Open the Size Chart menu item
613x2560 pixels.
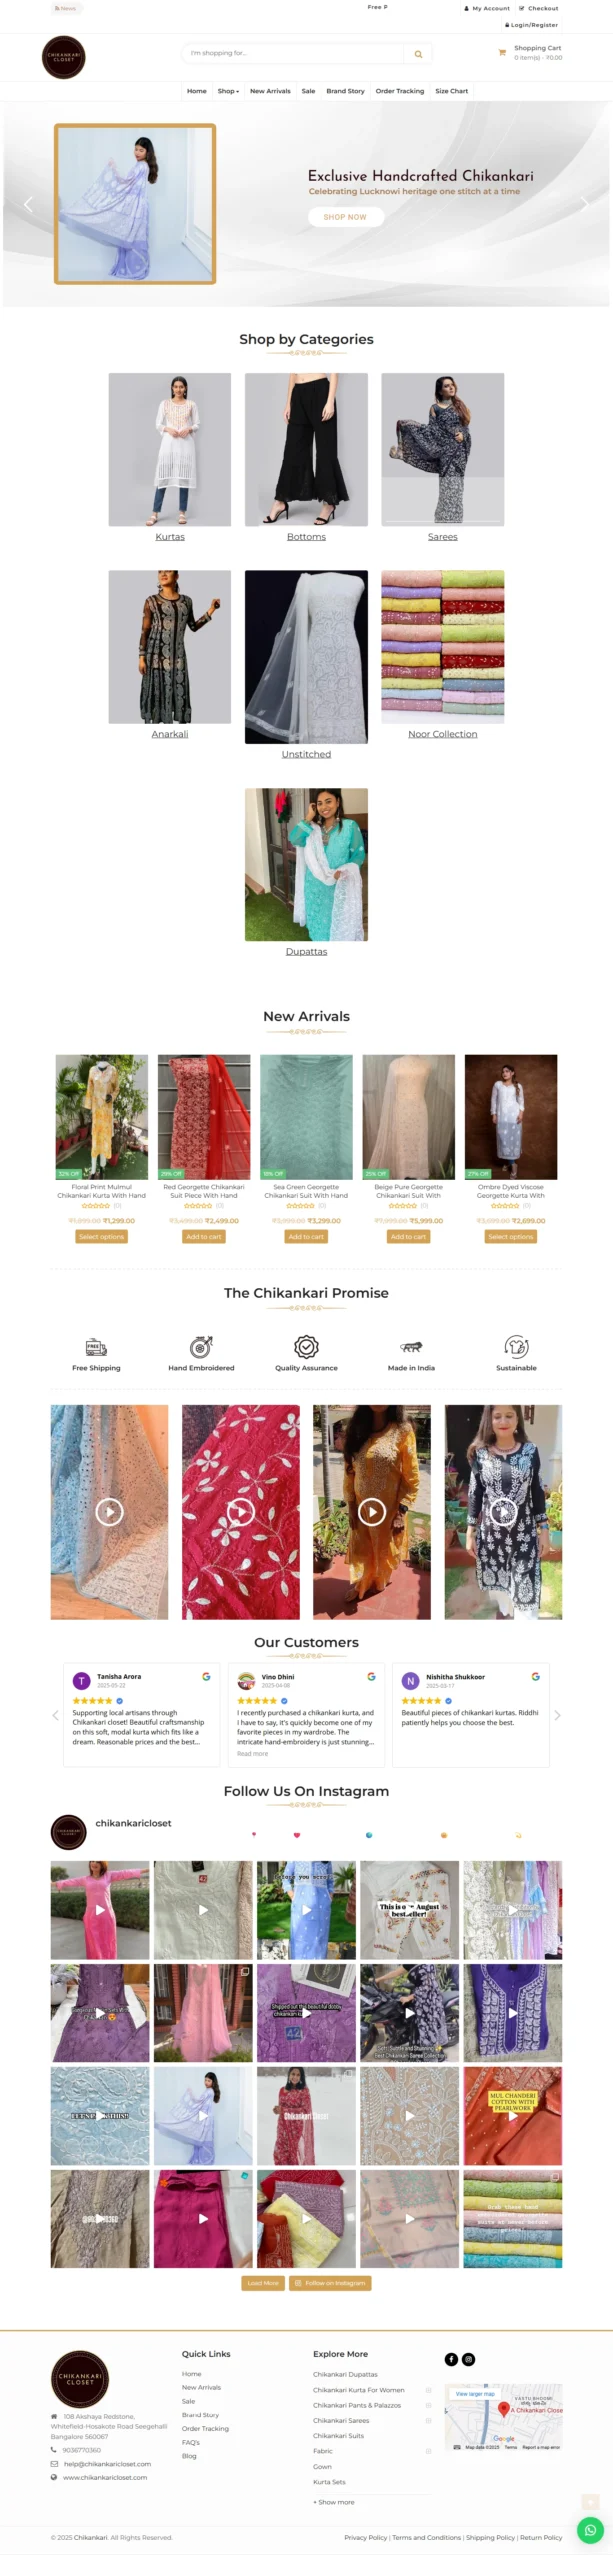pos(451,91)
